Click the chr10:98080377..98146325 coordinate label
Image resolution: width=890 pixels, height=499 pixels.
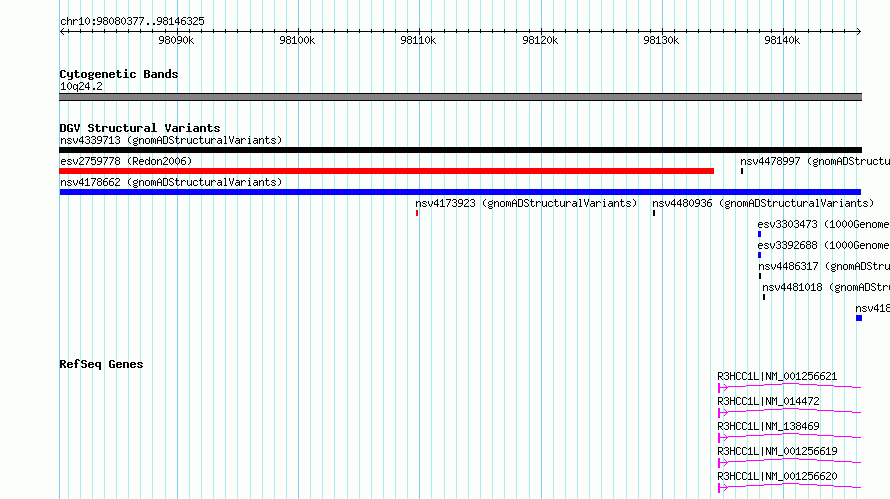tap(132, 22)
